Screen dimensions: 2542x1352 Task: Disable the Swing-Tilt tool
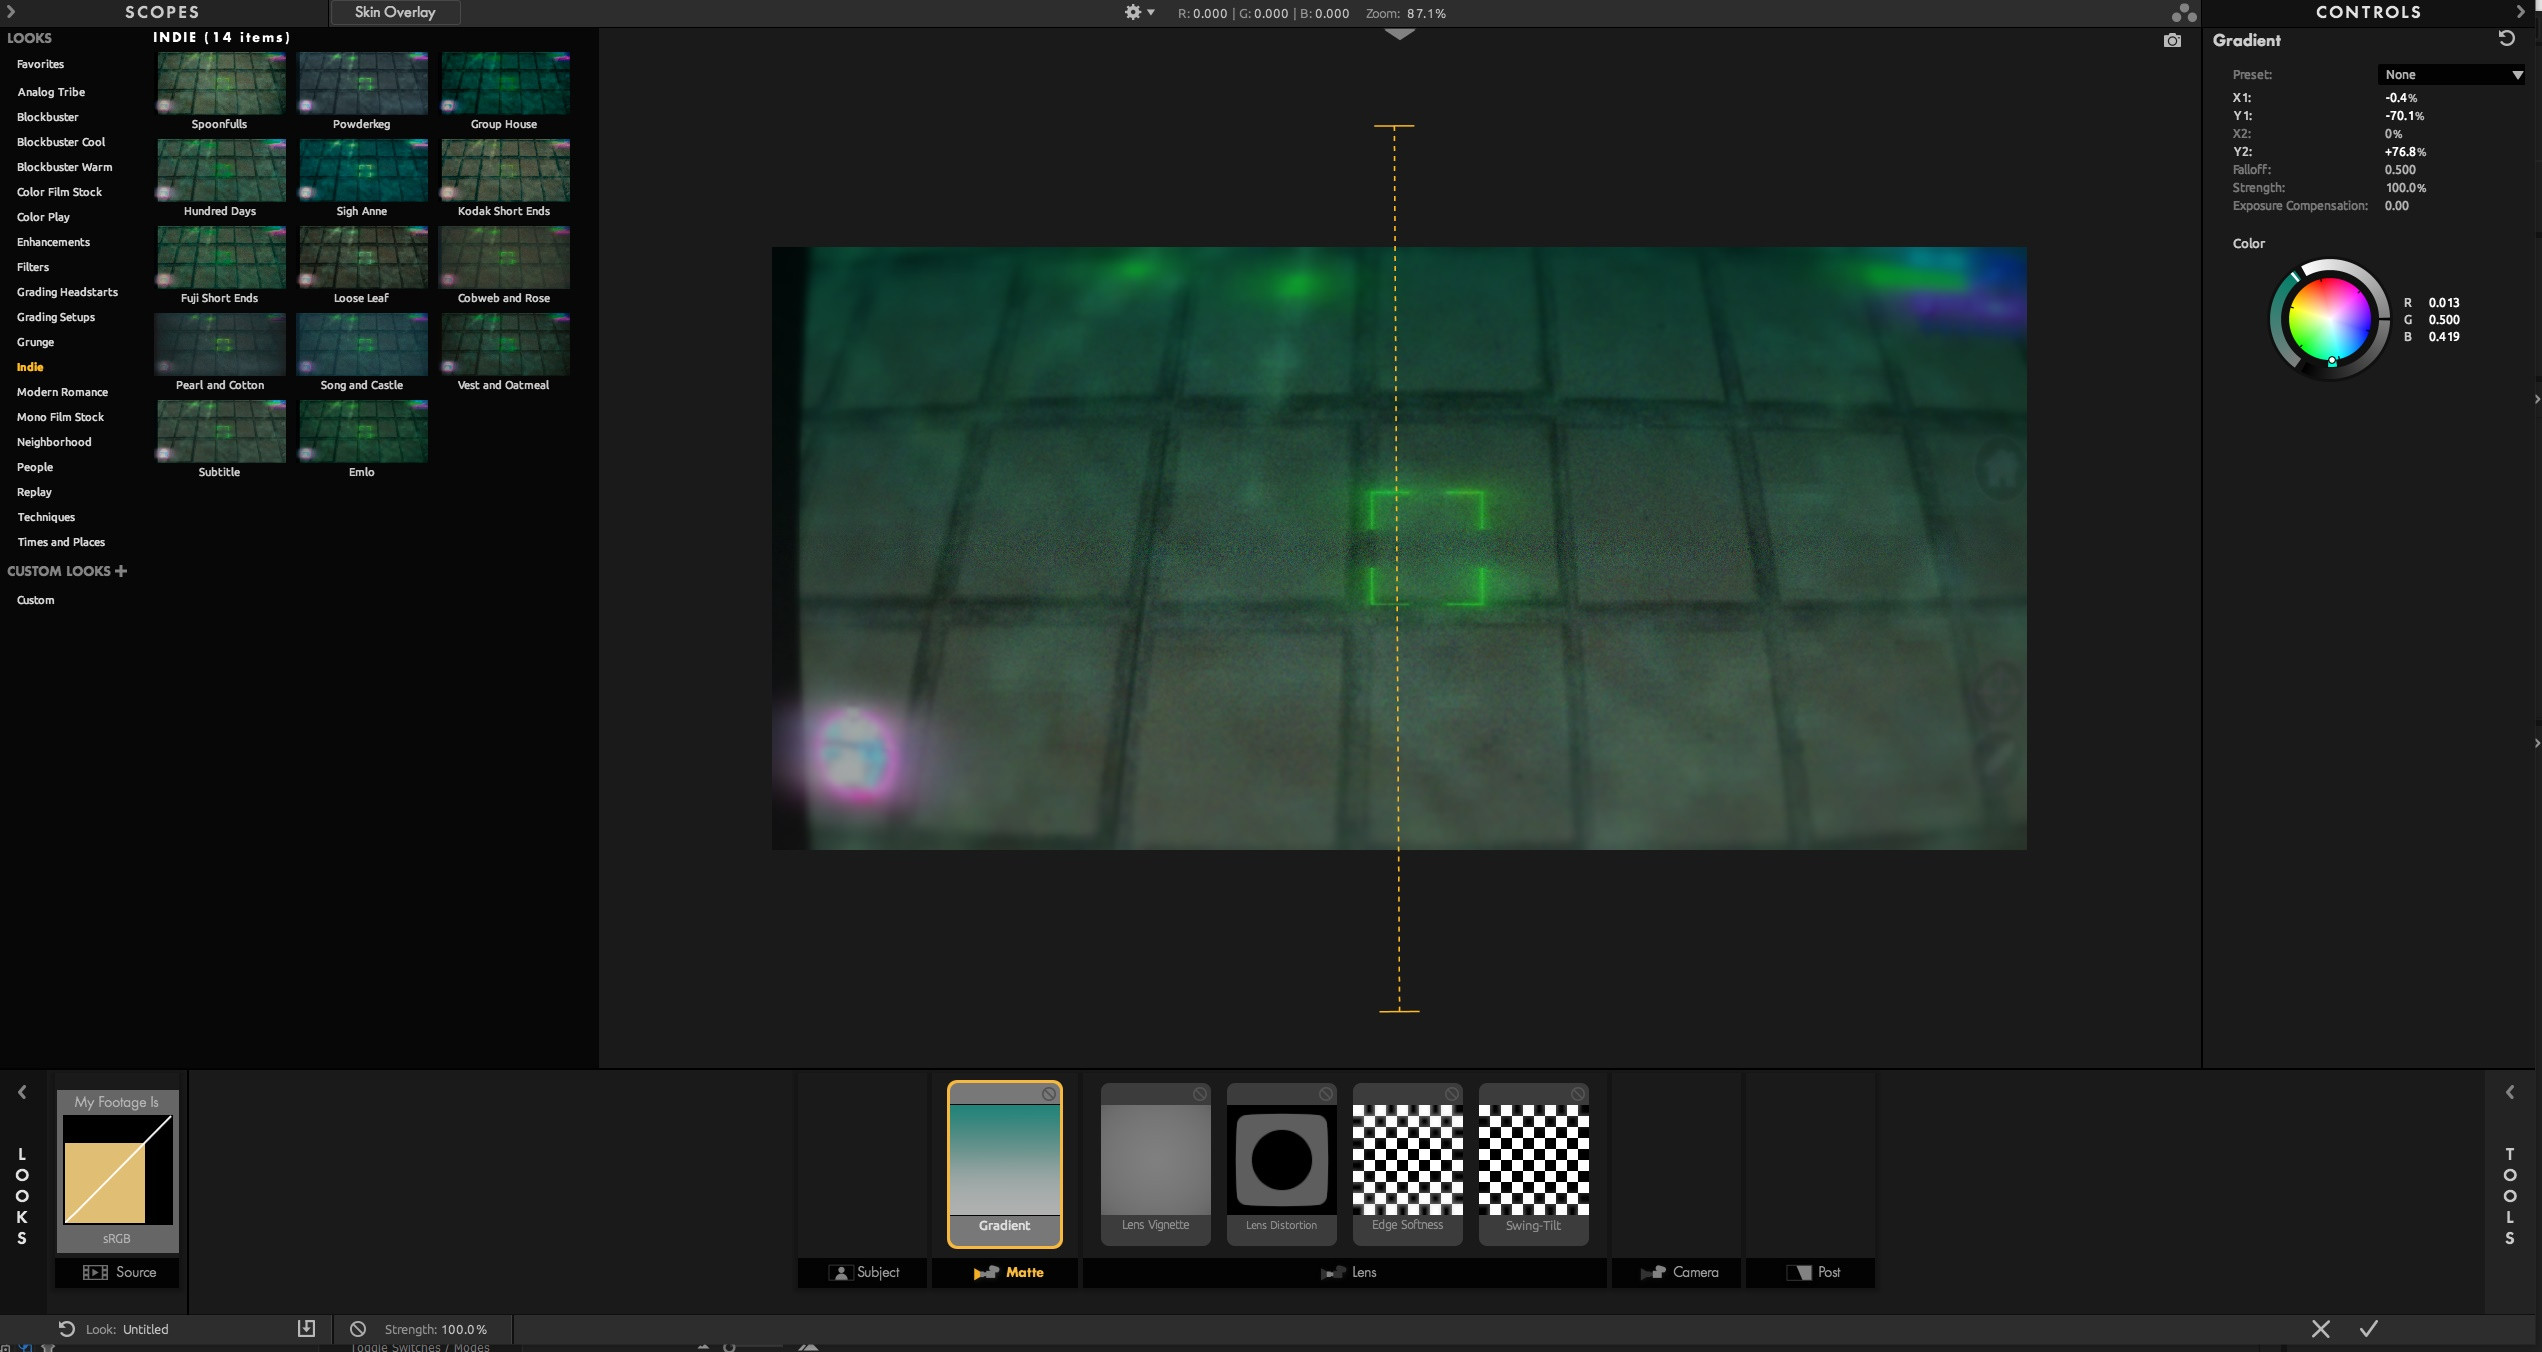click(x=1578, y=1093)
